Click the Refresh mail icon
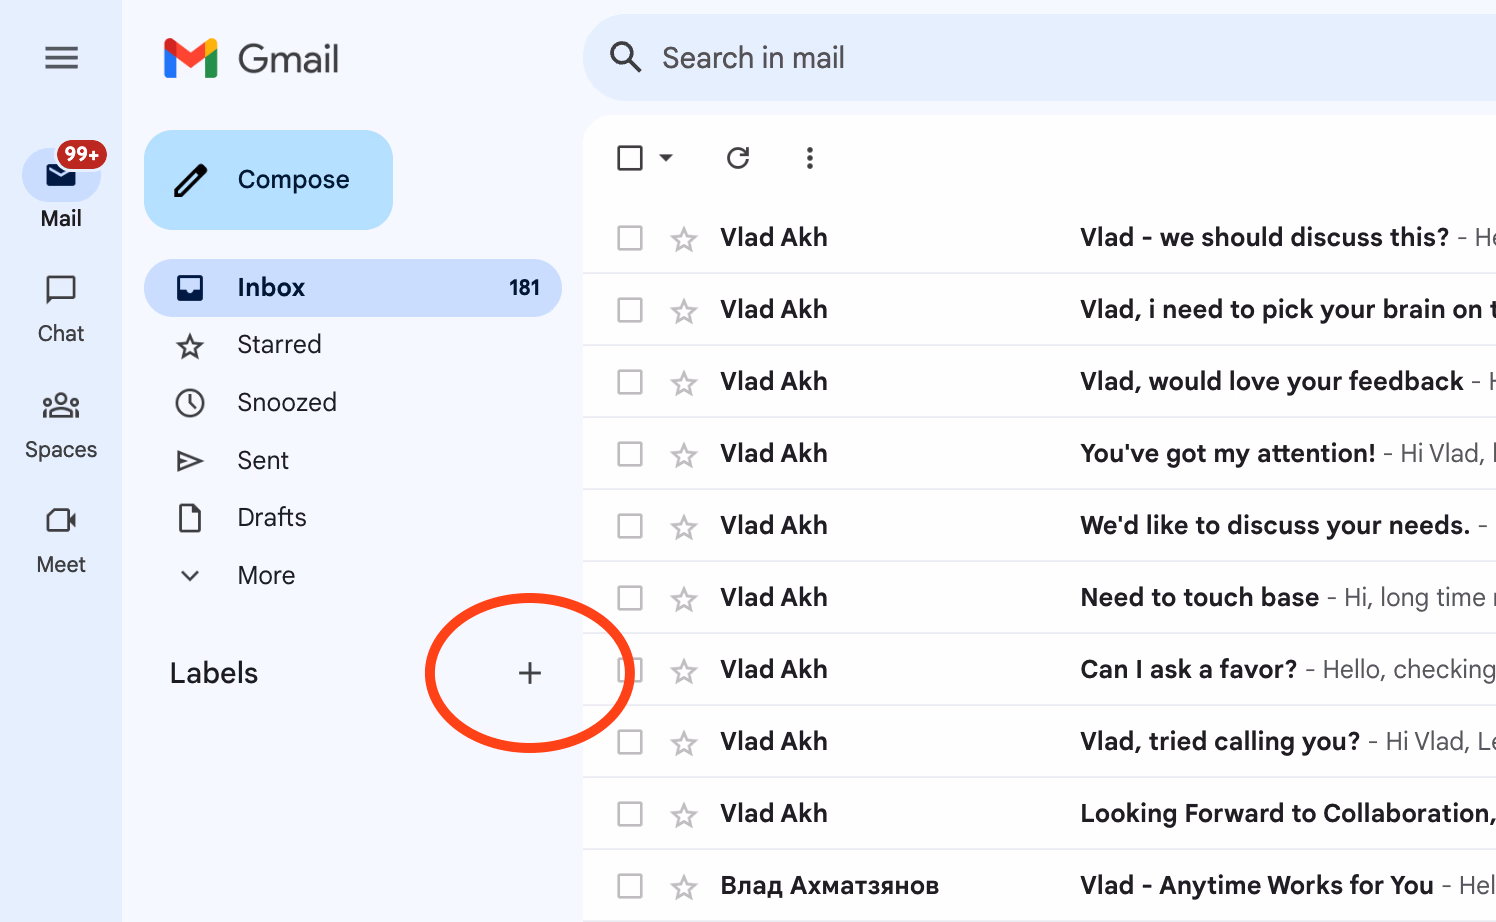 [738, 158]
